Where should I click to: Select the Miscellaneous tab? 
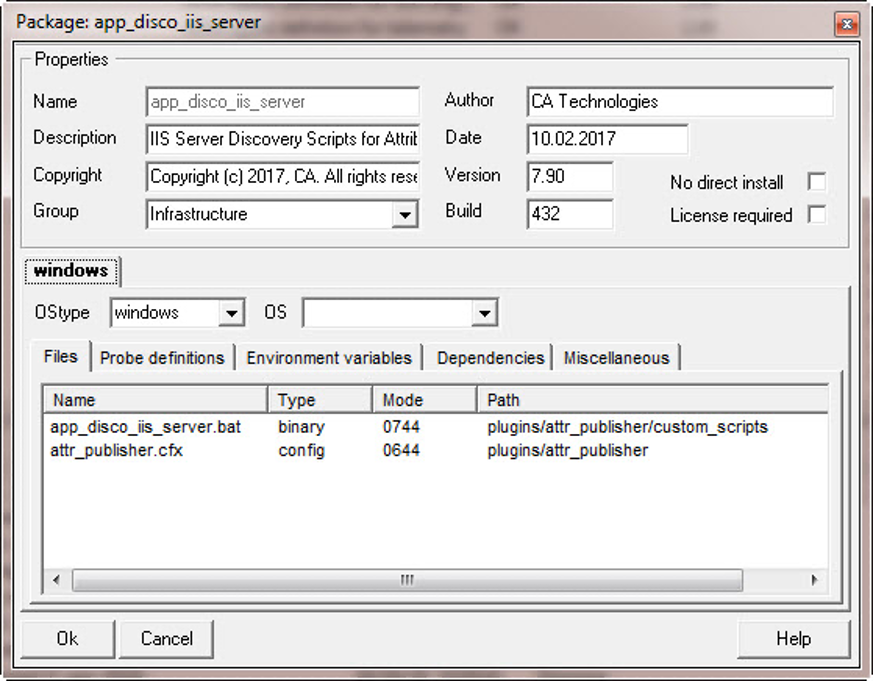click(617, 357)
